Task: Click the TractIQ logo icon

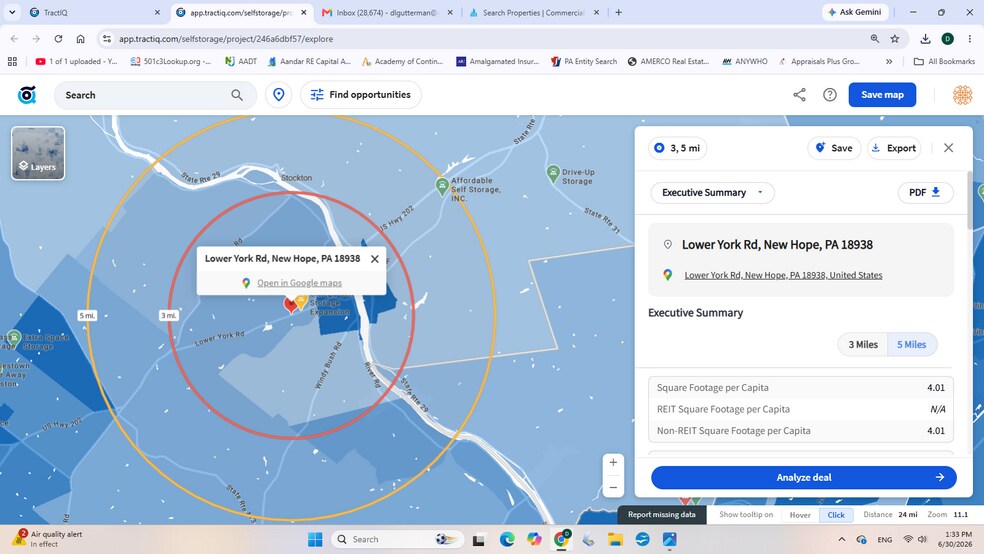Action: point(27,95)
